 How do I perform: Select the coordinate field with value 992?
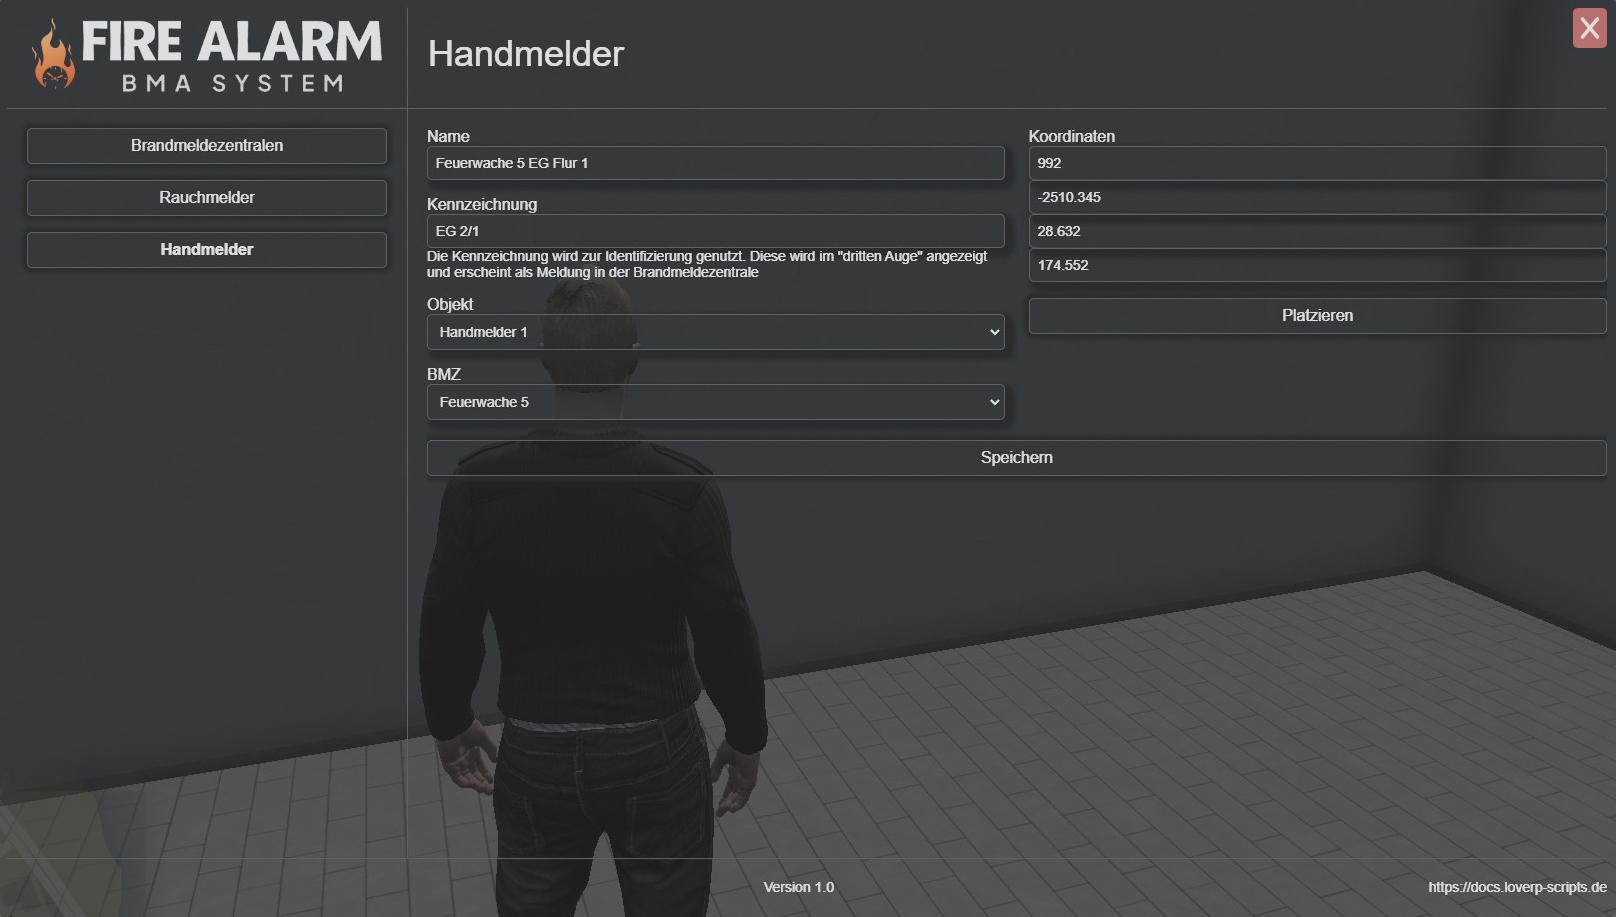coord(1316,164)
